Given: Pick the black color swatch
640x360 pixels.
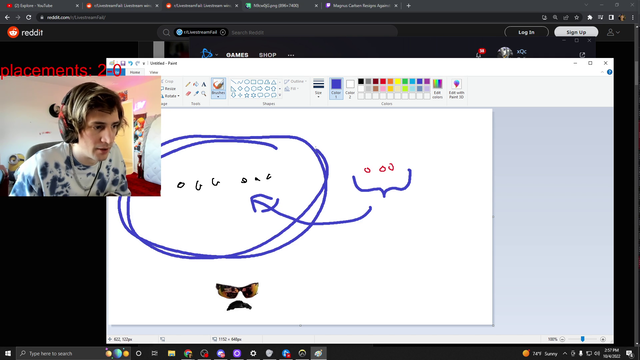Looking at the screenshot, I should click(361, 82).
